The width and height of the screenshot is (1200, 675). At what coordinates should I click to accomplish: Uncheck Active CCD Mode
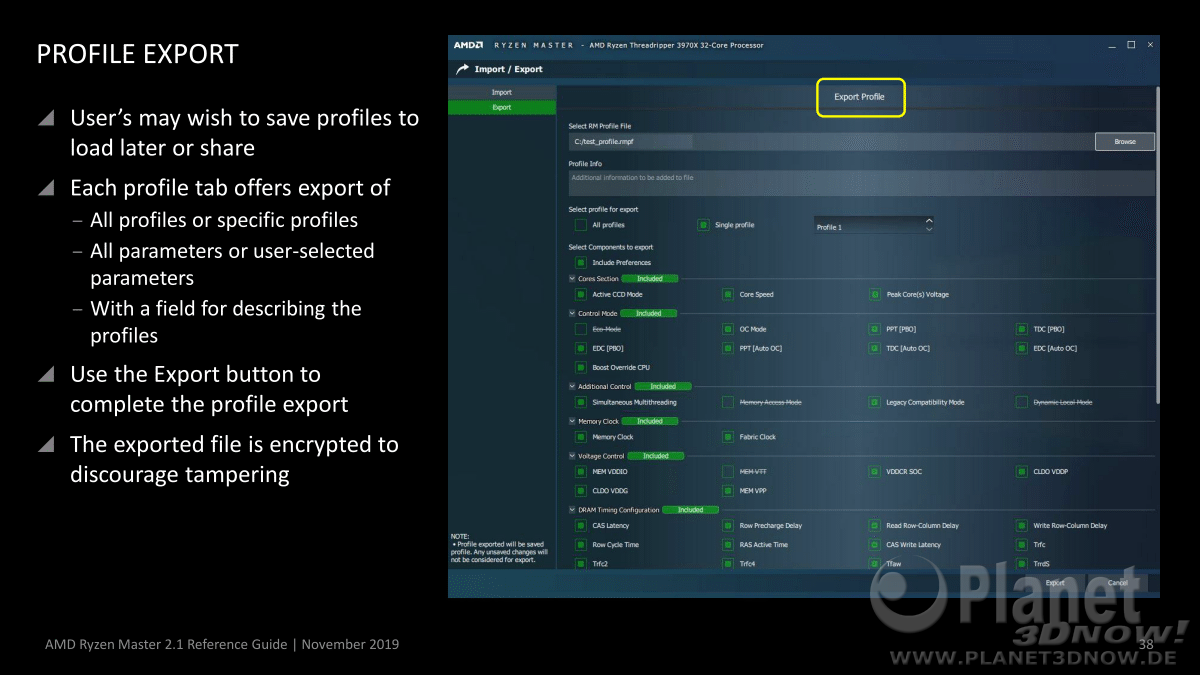click(581, 295)
